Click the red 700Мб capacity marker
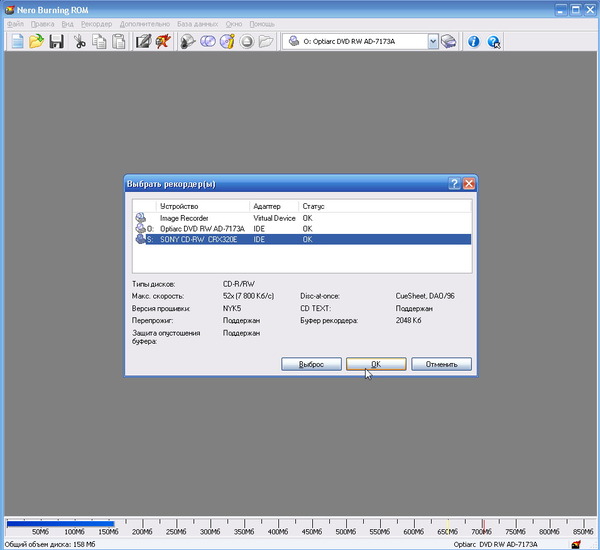Screen dimensions: 600x550 (483, 526)
